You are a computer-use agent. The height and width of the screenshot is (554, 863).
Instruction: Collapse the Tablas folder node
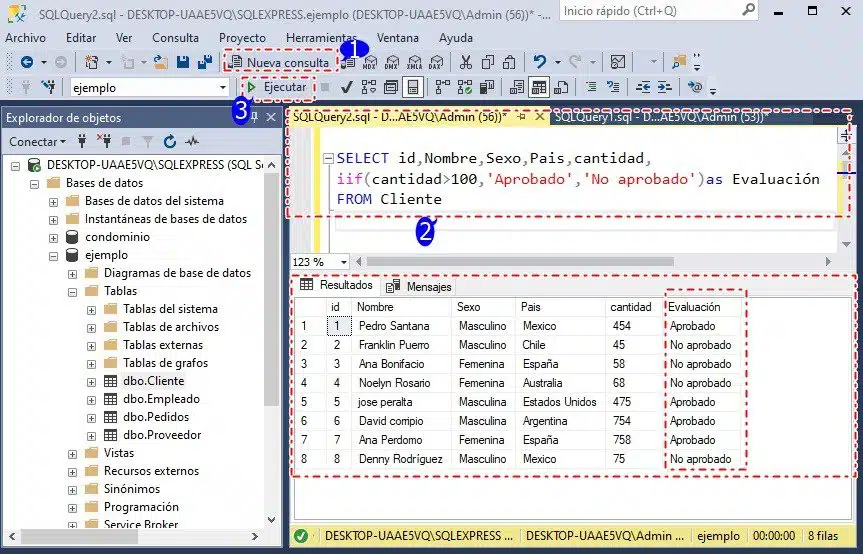click(73, 291)
